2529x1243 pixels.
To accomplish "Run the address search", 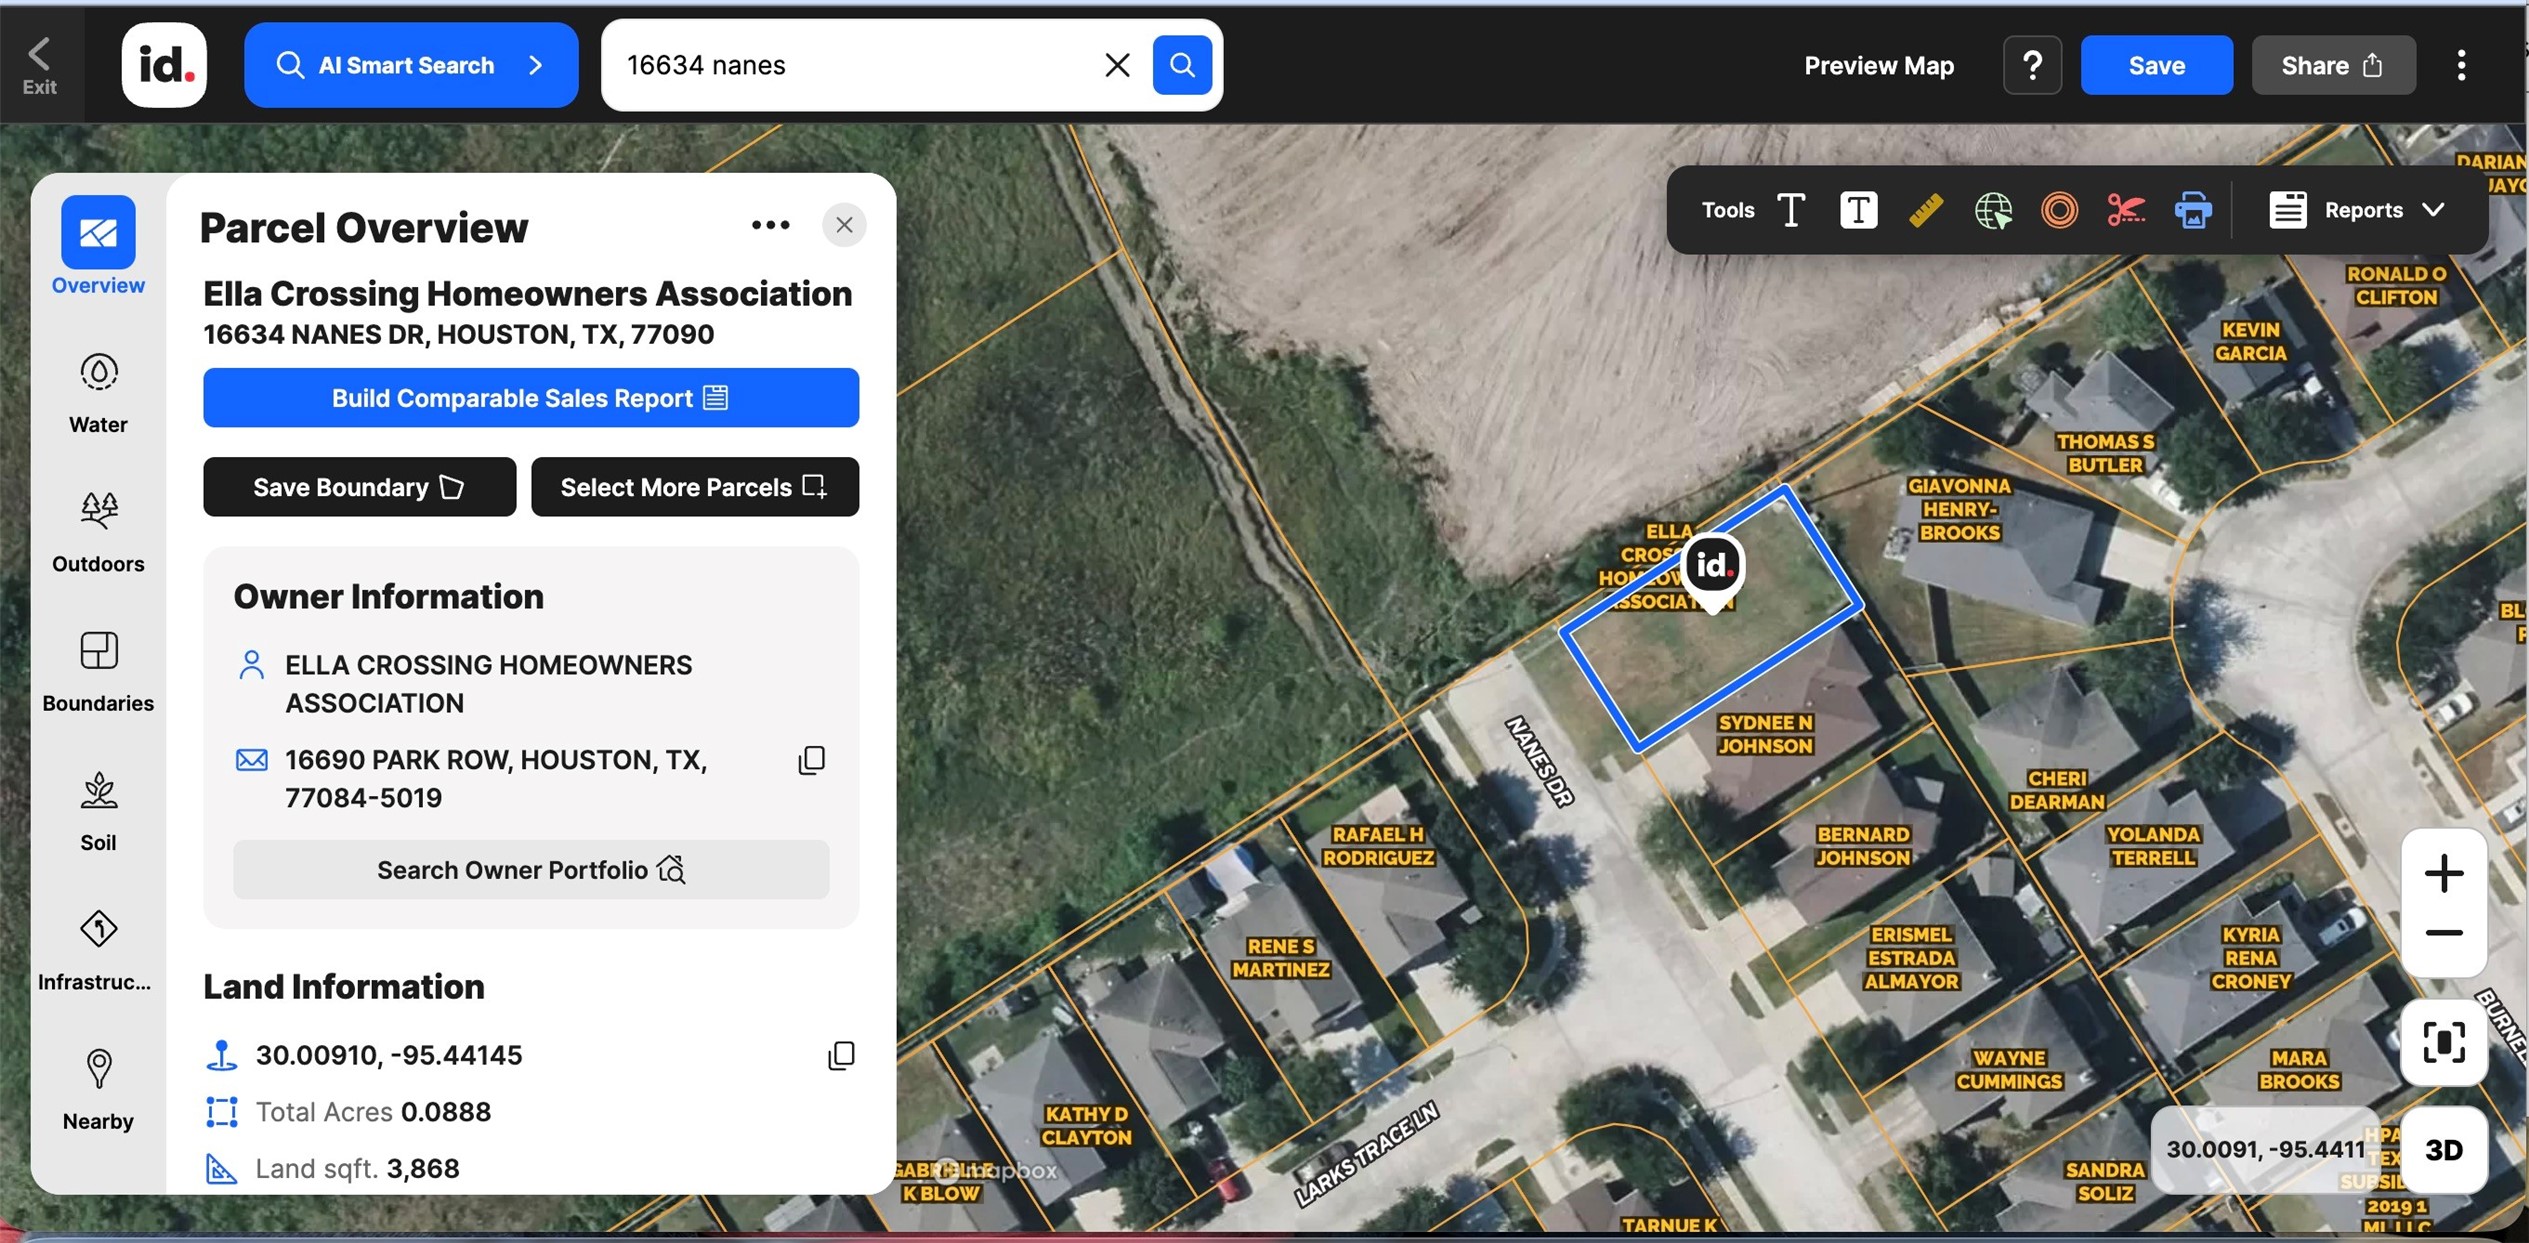I will (1182, 65).
